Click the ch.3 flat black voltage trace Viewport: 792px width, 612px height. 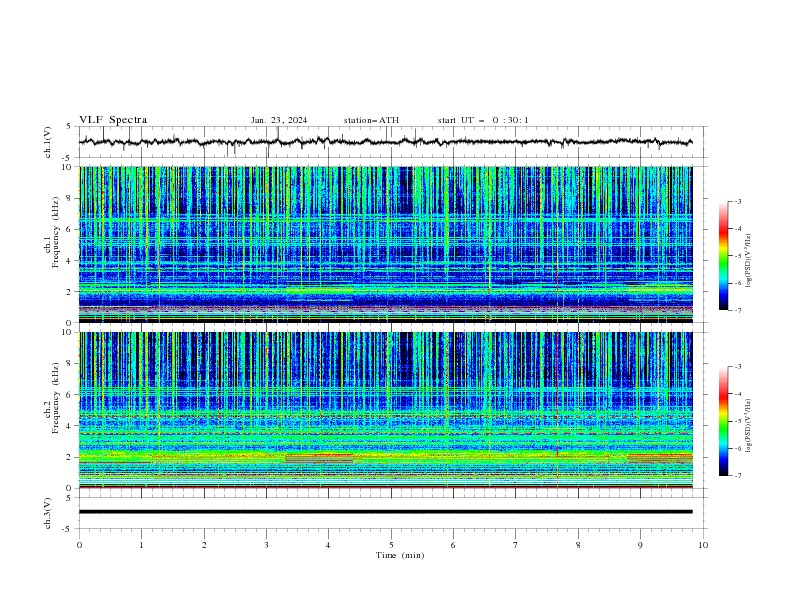pos(385,512)
